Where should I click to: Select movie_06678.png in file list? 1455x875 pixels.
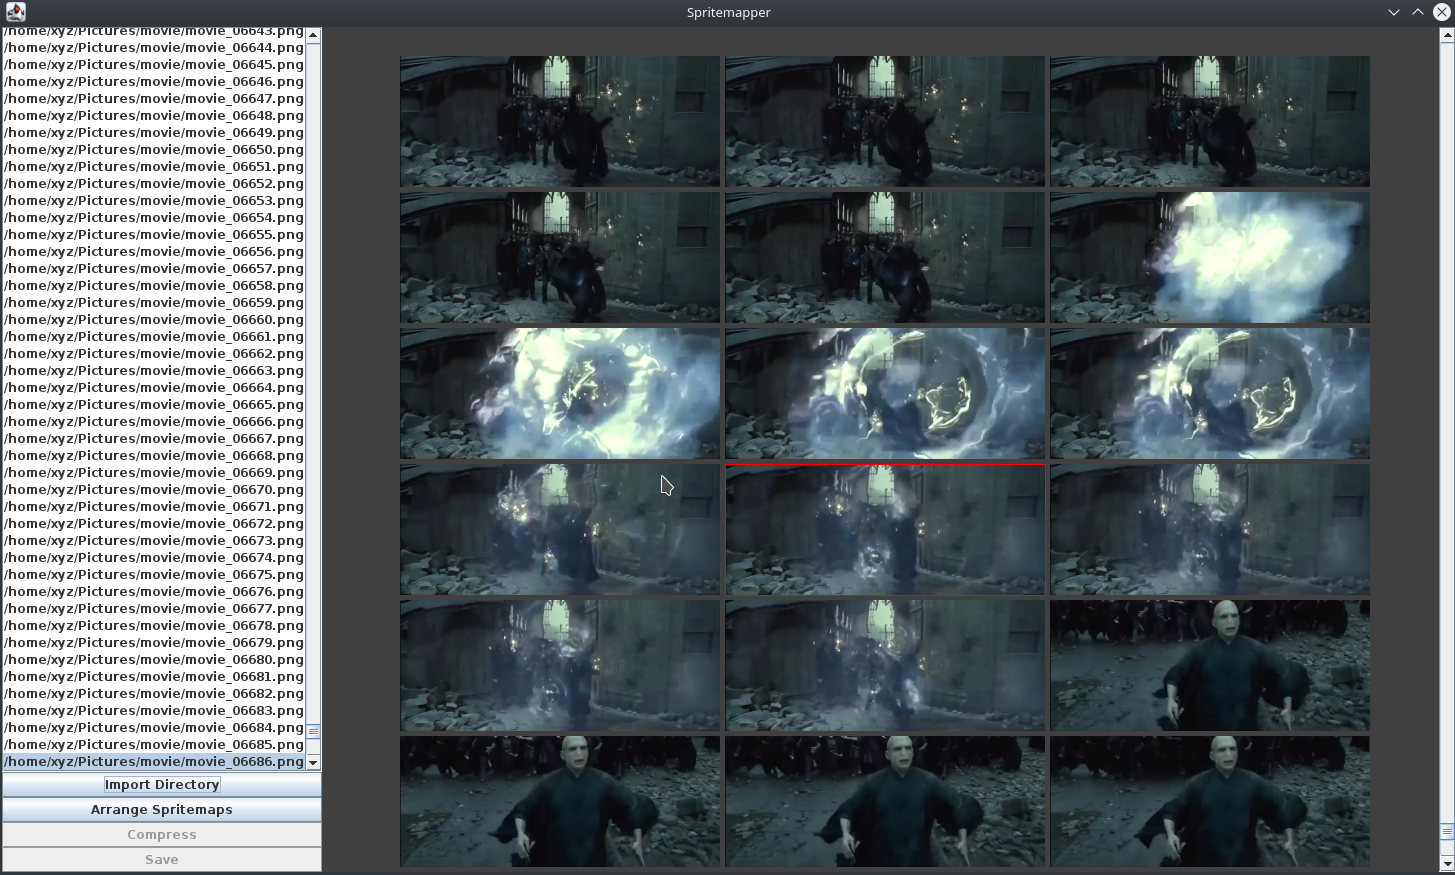pos(154,625)
